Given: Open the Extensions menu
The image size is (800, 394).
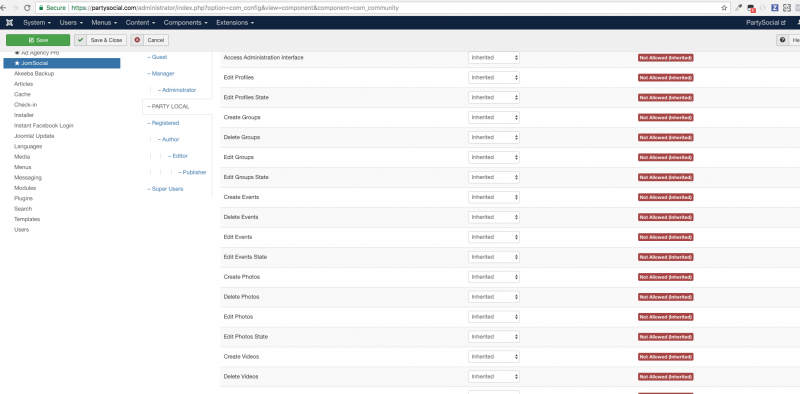Looking at the screenshot, I should pyautogui.click(x=235, y=22).
